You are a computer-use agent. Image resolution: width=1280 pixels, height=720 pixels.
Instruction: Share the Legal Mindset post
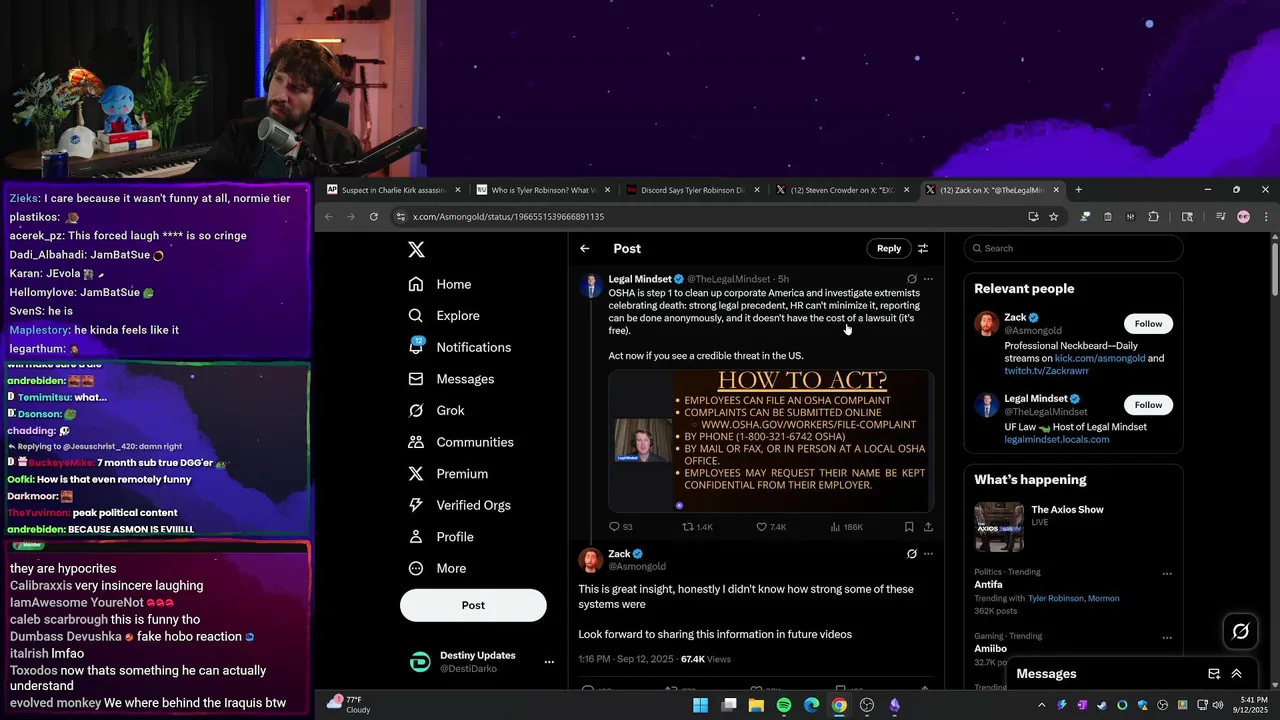(928, 527)
